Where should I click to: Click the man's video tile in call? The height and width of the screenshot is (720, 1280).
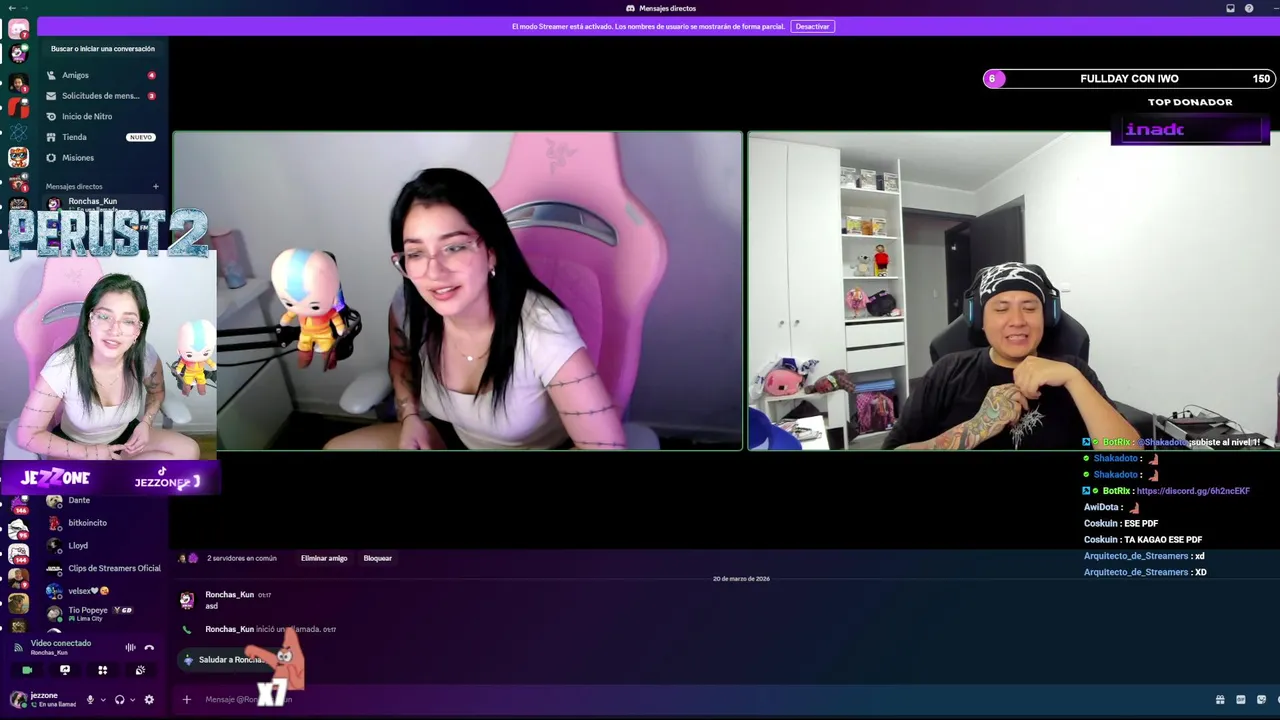[x=1013, y=291]
